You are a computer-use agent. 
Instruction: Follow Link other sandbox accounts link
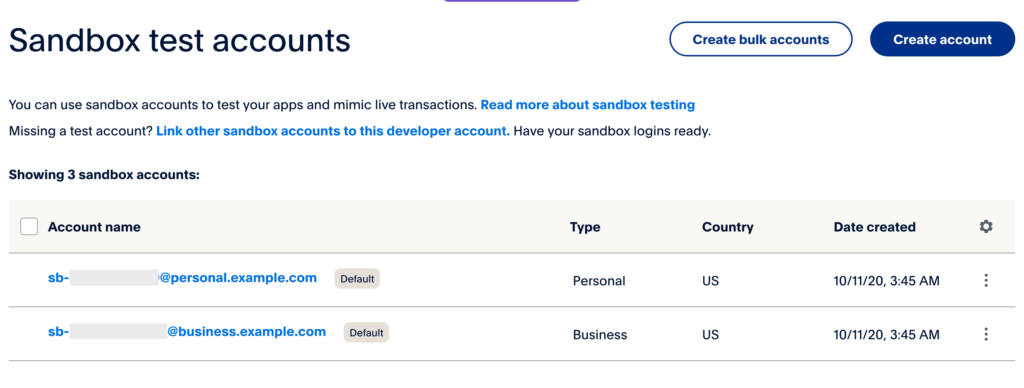pyautogui.click(x=333, y=131)
